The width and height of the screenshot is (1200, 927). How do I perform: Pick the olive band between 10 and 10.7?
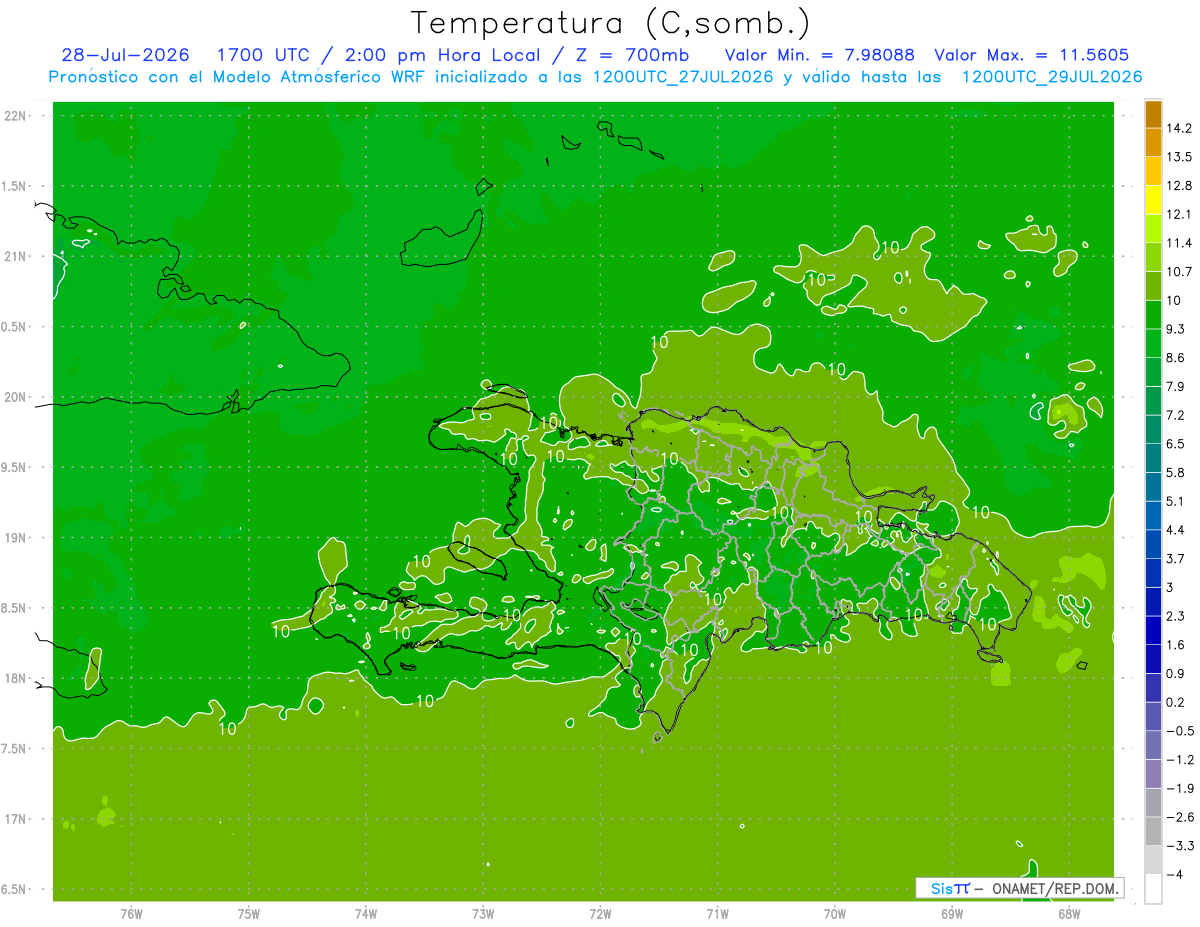pos(1153,286)
